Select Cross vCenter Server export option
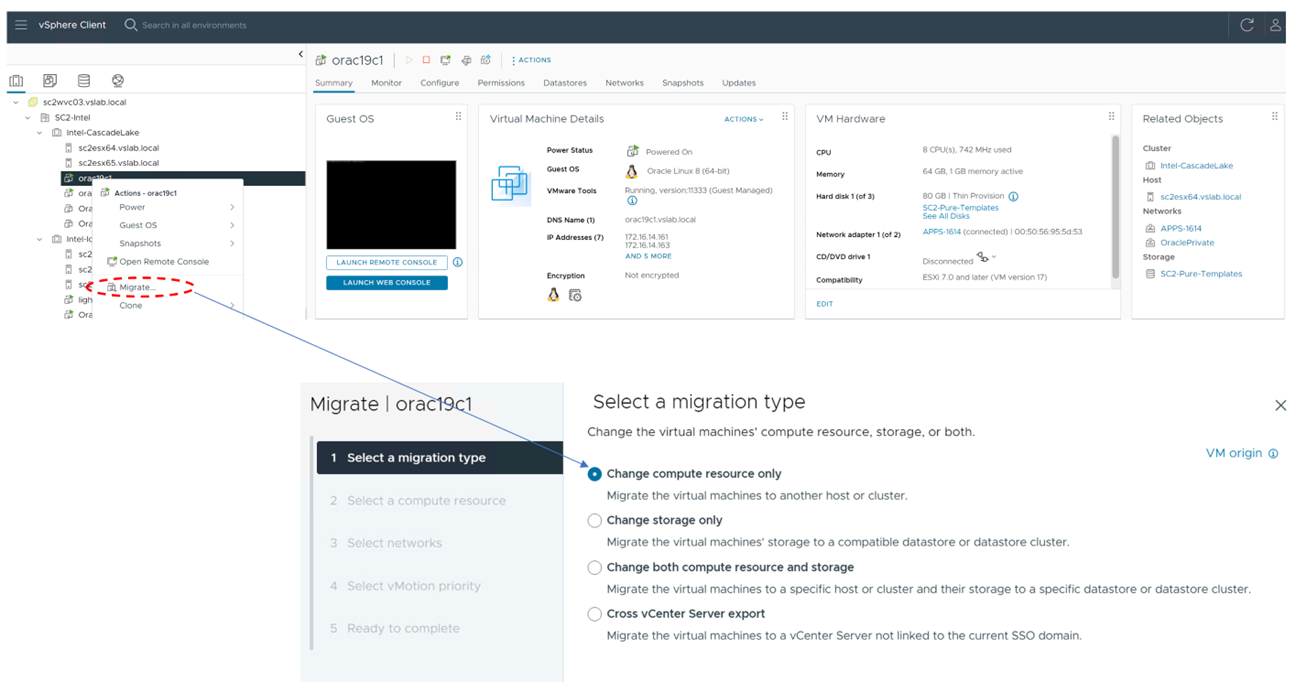This screenshot has height=682, width=1296. coord(595,614)
